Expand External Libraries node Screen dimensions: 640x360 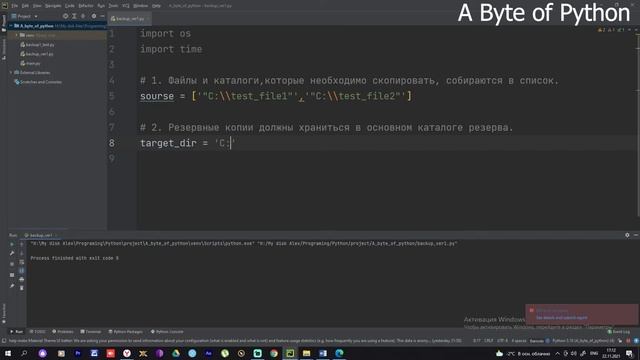click(x=11, y=73)
